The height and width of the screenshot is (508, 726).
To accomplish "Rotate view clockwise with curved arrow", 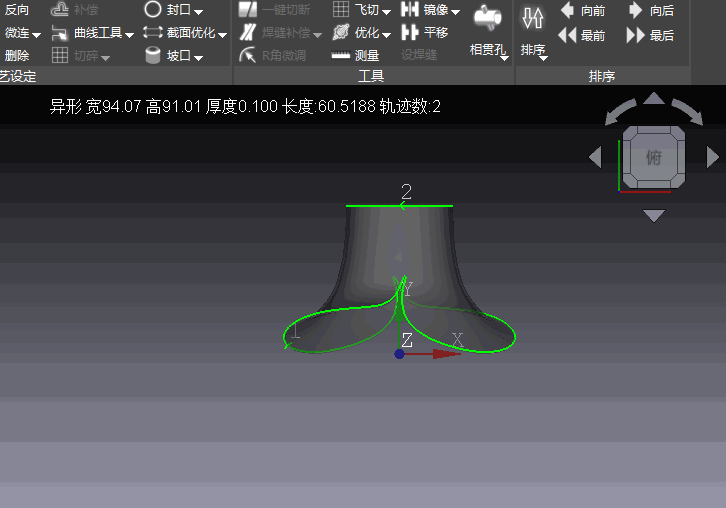I will click(688, 111).
